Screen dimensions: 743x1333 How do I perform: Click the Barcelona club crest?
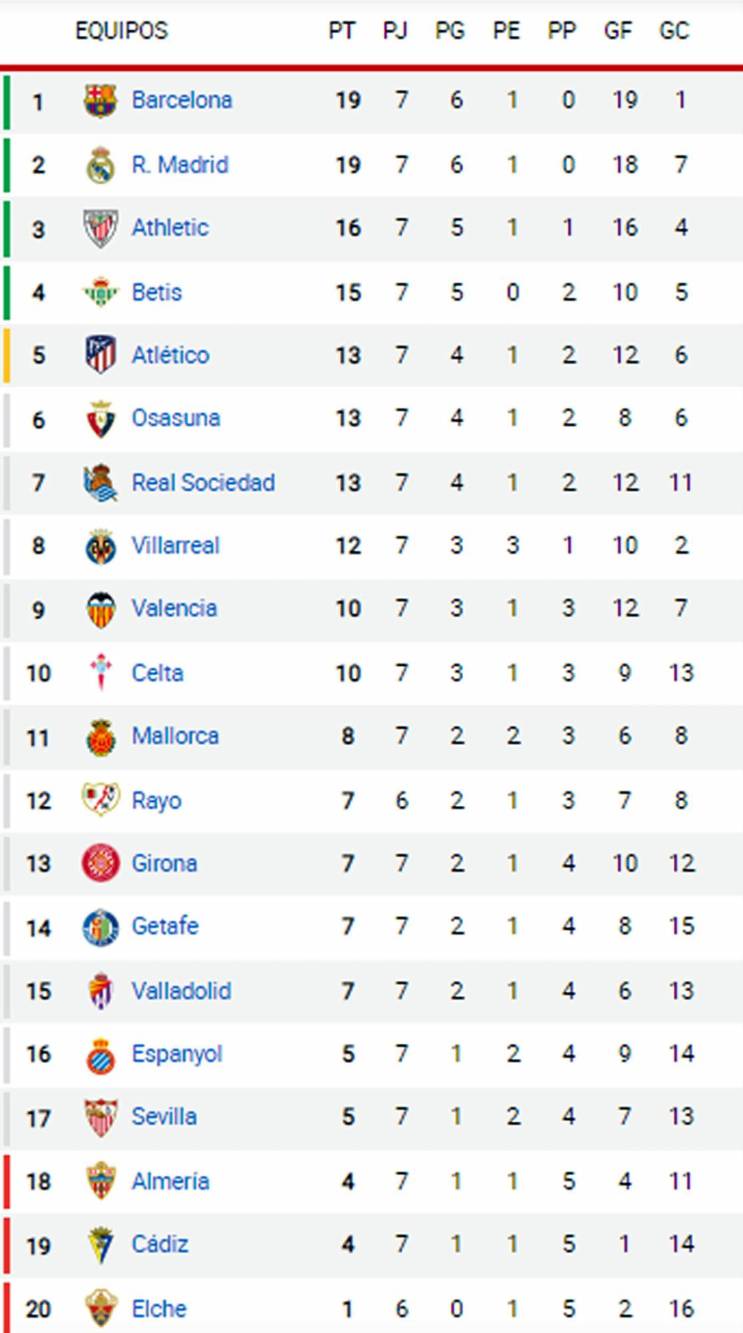(97, 99)
